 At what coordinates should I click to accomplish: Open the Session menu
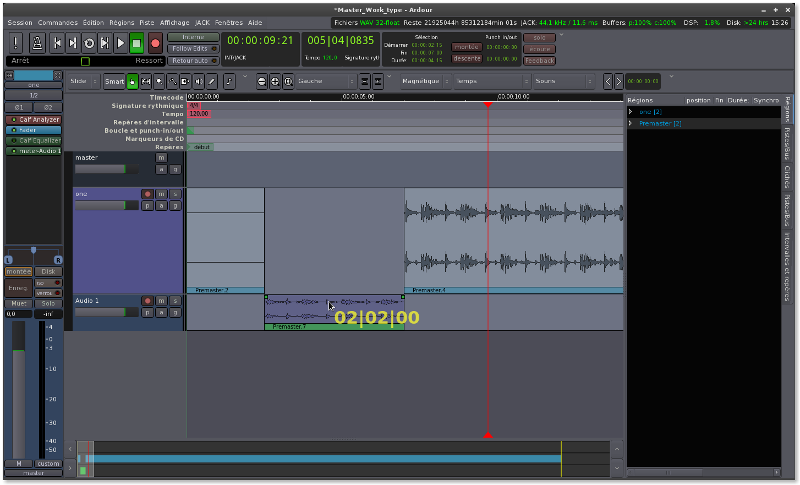[20, 22]
